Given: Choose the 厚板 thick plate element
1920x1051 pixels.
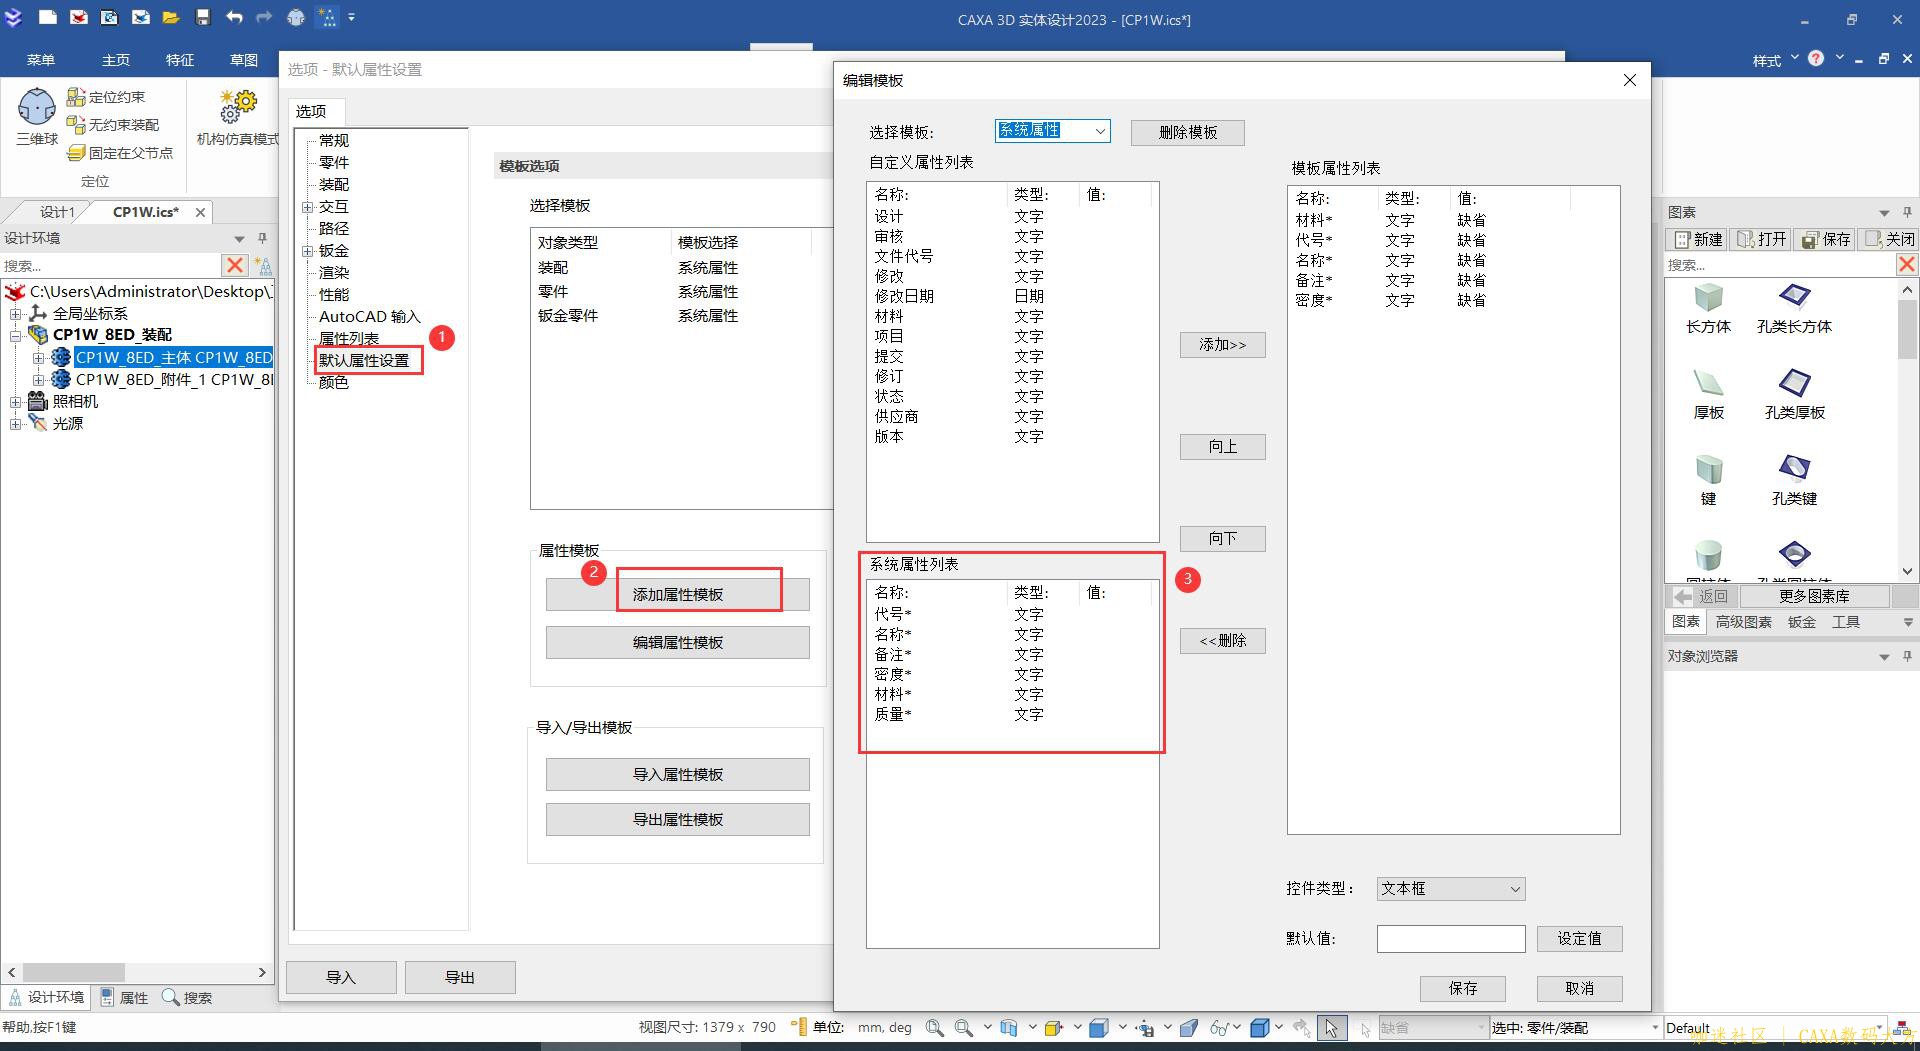Looking at the screenshot, I should 1708,385.
